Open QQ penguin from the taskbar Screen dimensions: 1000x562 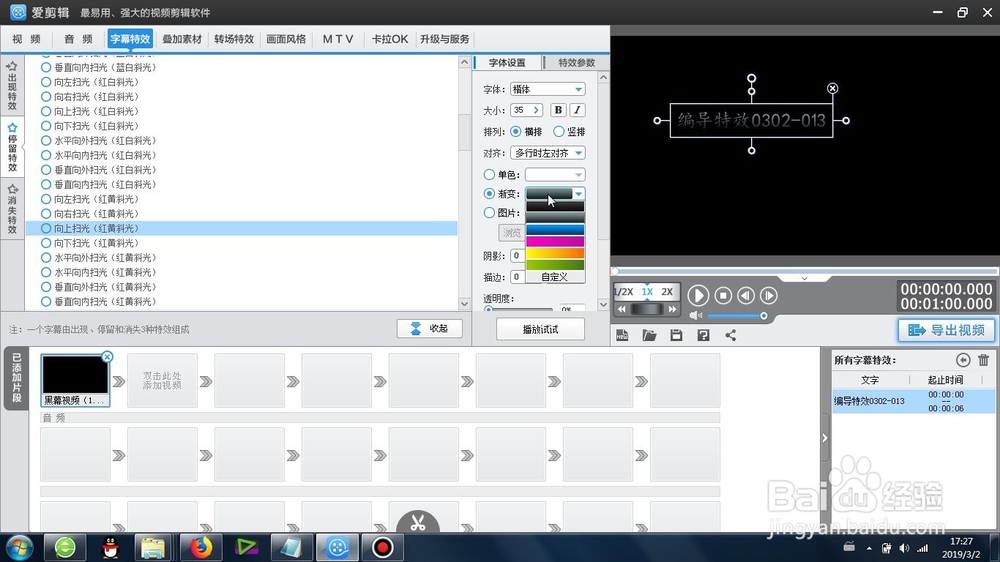(110, 547)
